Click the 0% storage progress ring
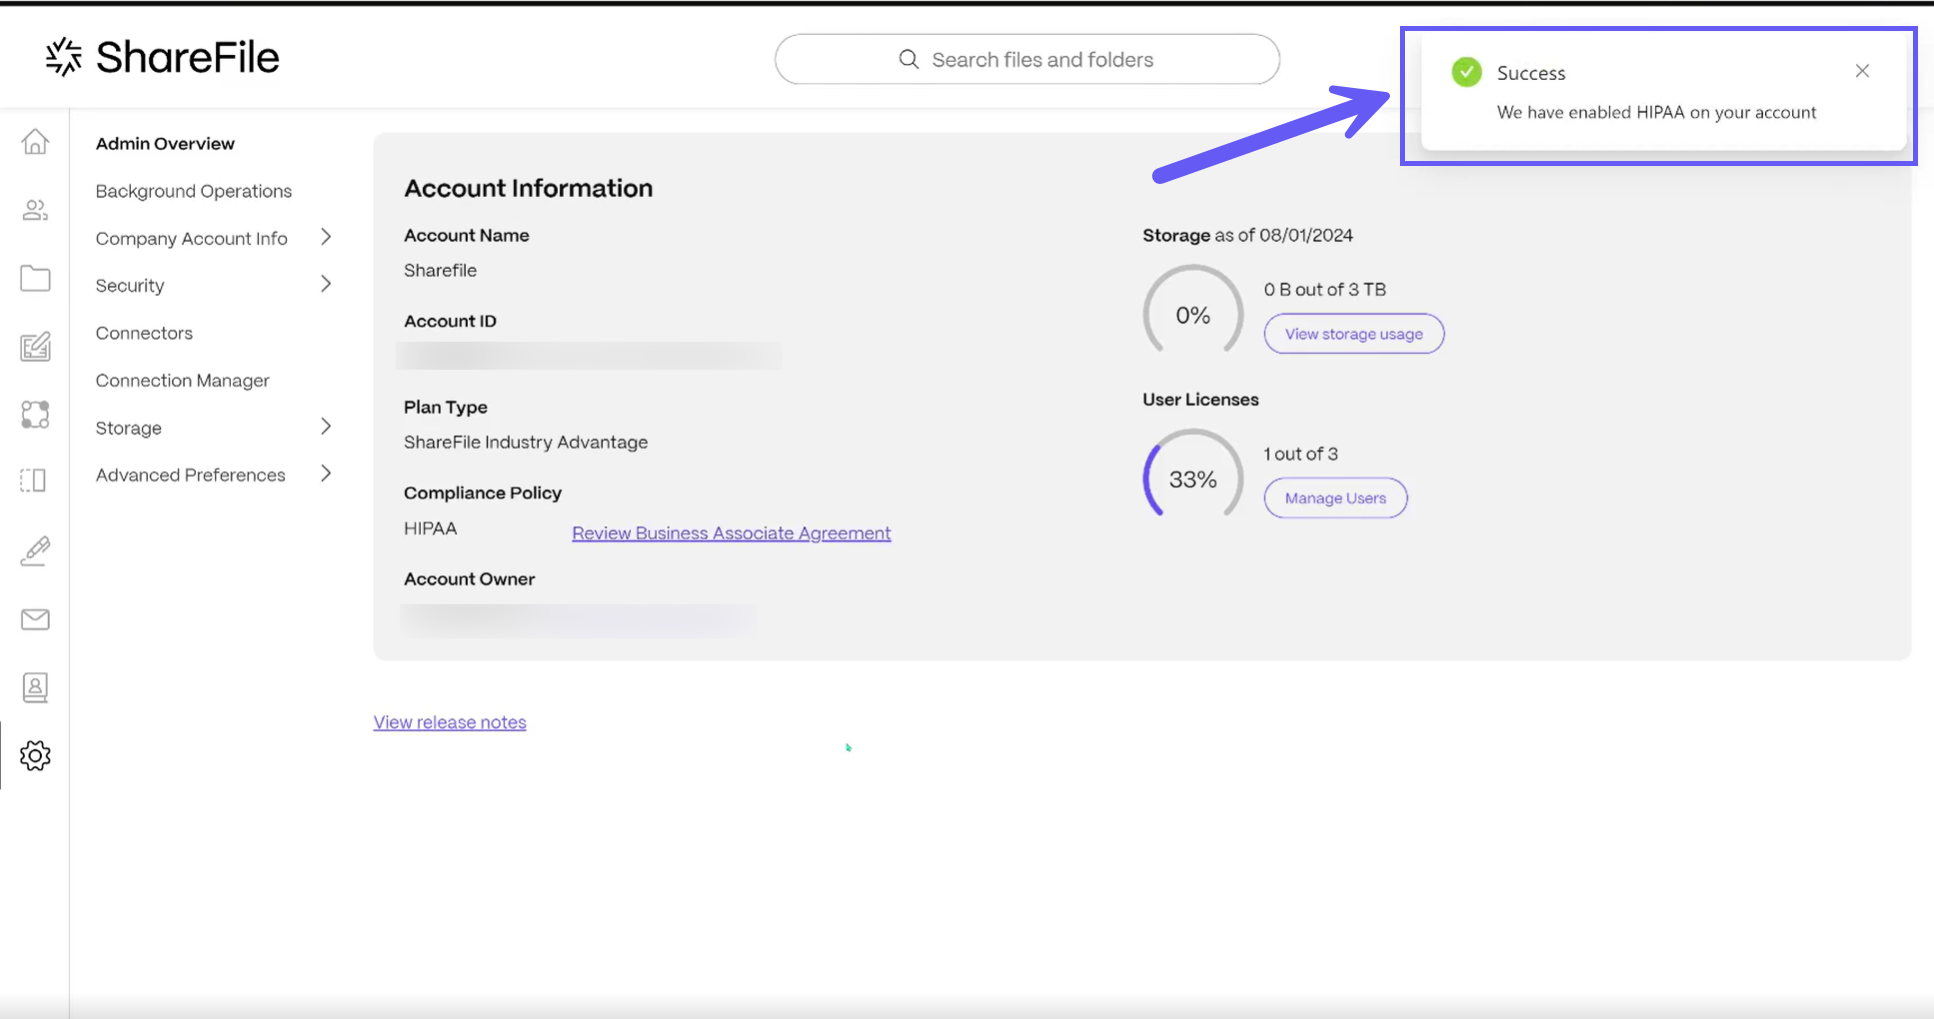Screen dimensions: 1934x1019 tap(1193, 310)
